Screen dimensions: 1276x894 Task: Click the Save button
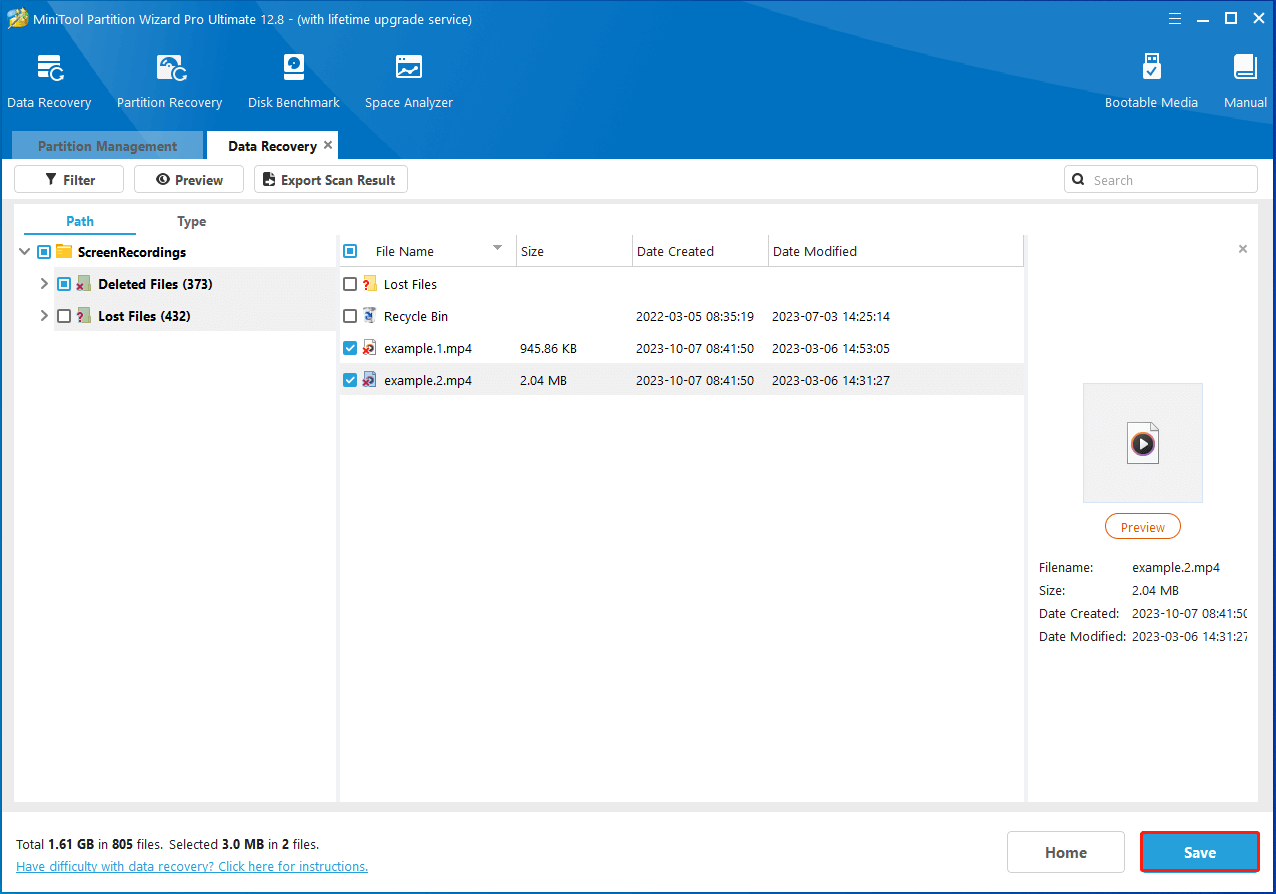pyautogui.click(x=1200, y=852)
